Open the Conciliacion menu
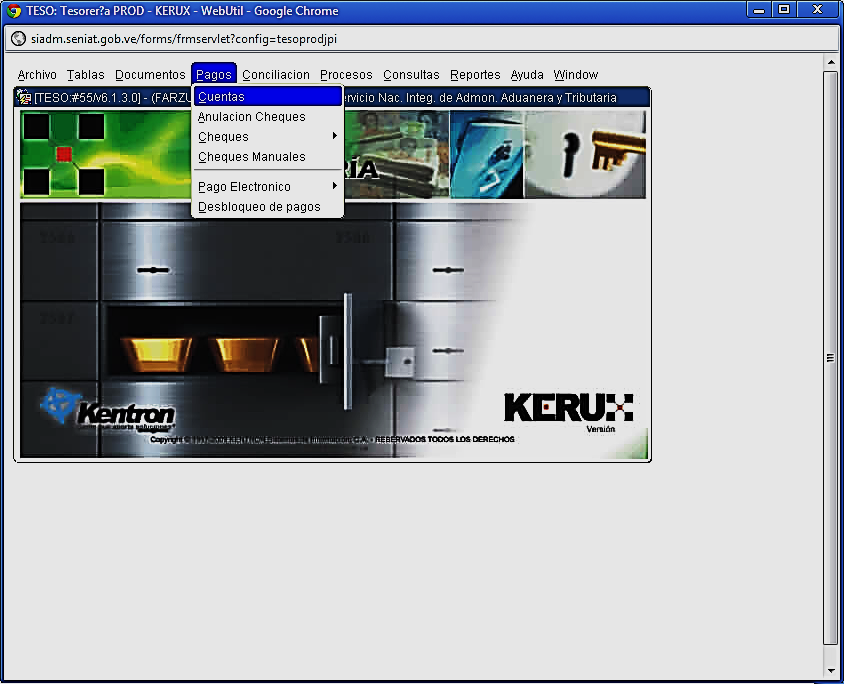Image resolution: width=844 pixels, height=684 pixels. point(276,74)
